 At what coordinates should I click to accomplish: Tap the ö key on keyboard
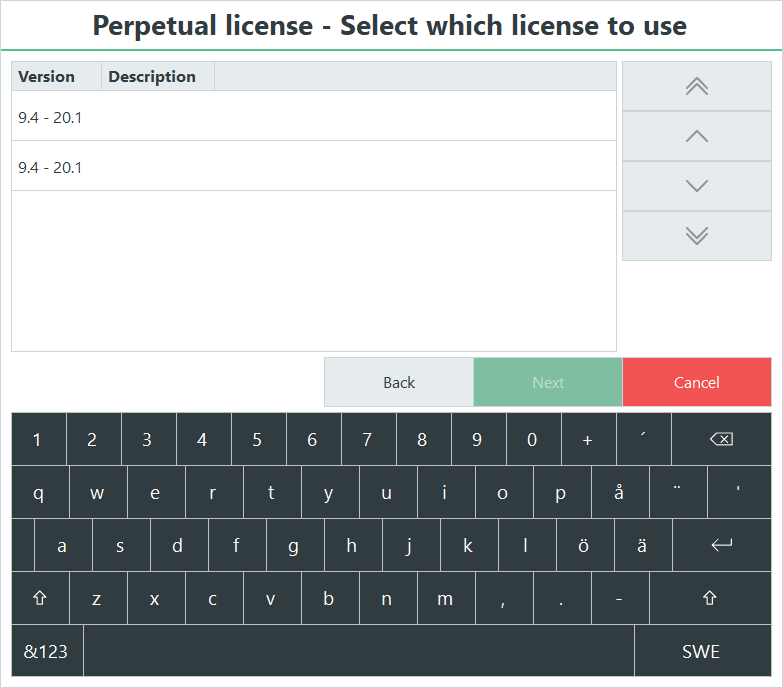(x=585, y=545)
